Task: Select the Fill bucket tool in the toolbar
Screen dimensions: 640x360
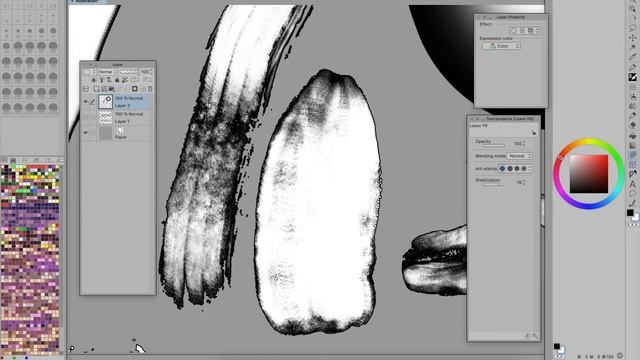Action: click(x=632, y=136)
